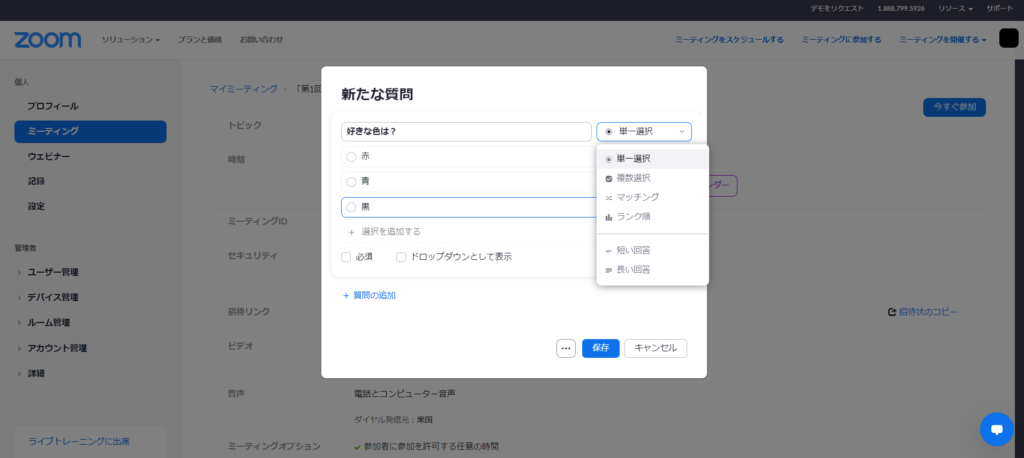Click the plus icon beside 質問の追加
The height and width of the screenshot is (458, 1024).
[x=346, y=295]
